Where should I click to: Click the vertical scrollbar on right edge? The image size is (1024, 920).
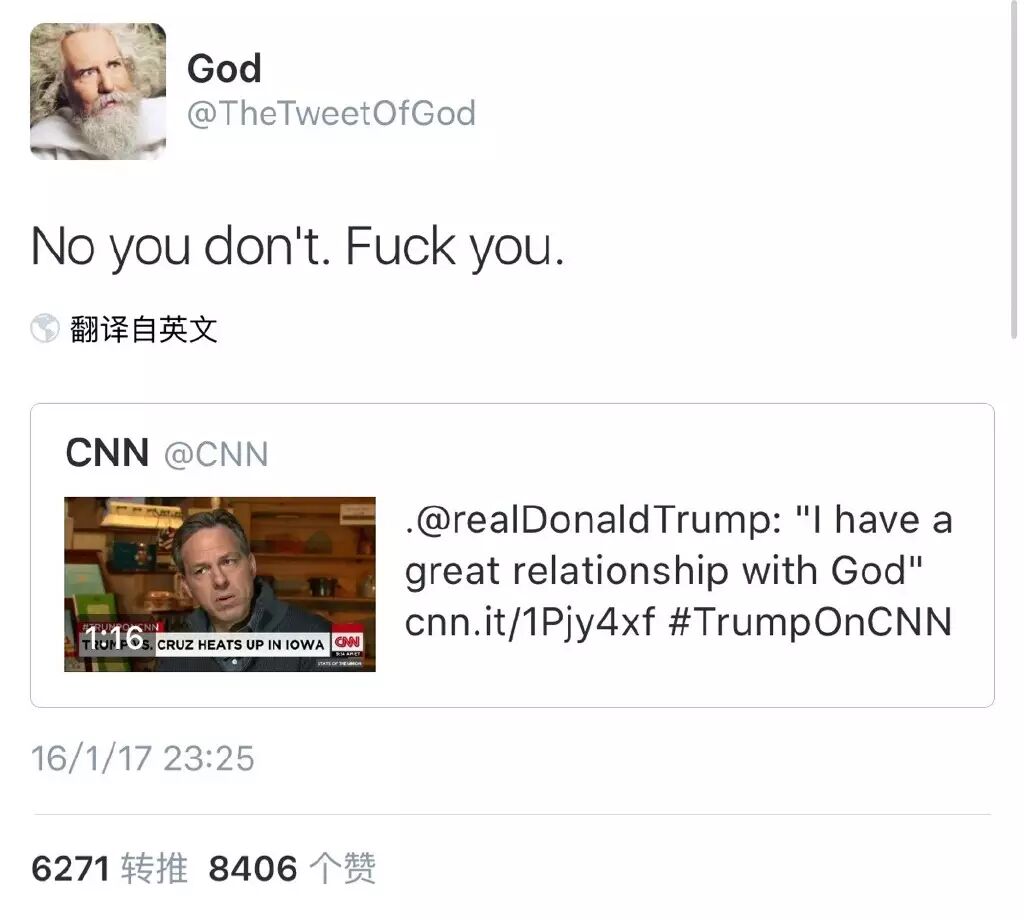tap(1014, 170)
